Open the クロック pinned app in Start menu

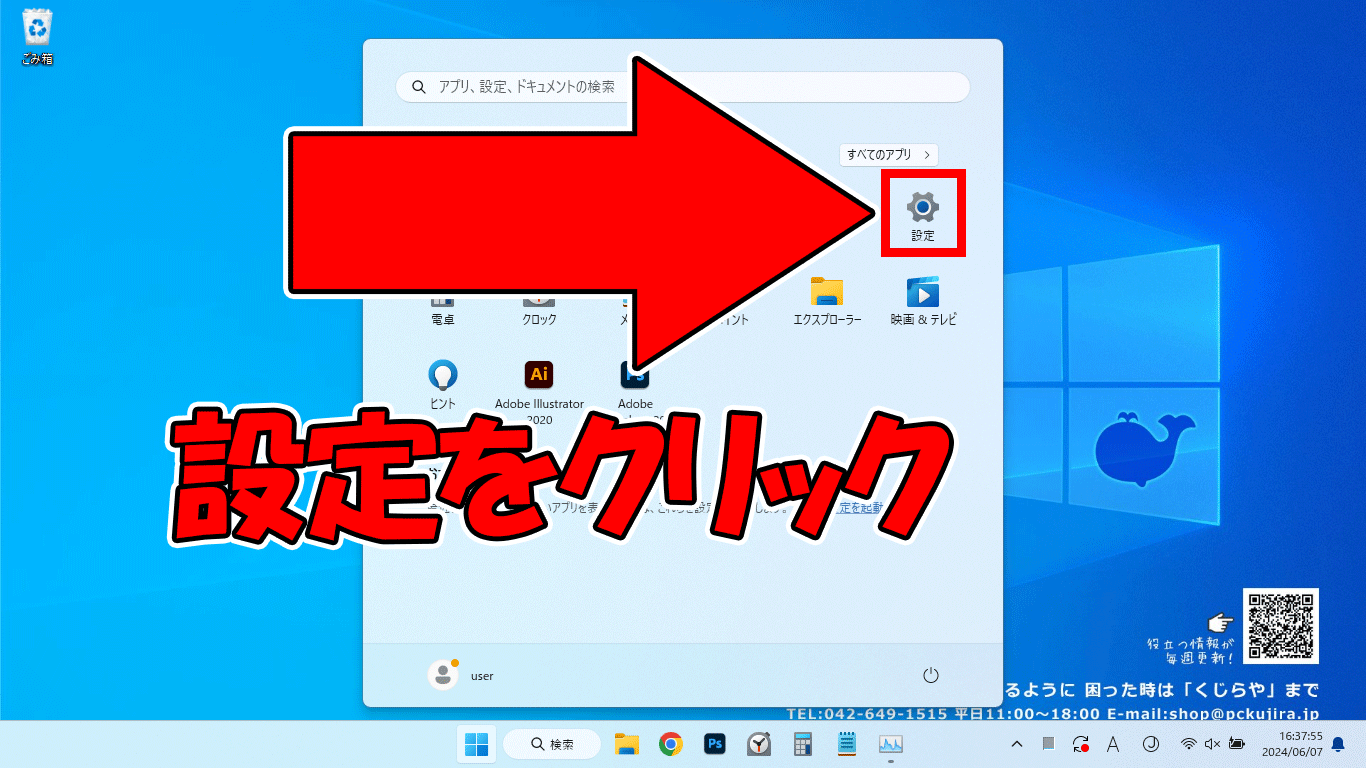click(x=539, y=309)
